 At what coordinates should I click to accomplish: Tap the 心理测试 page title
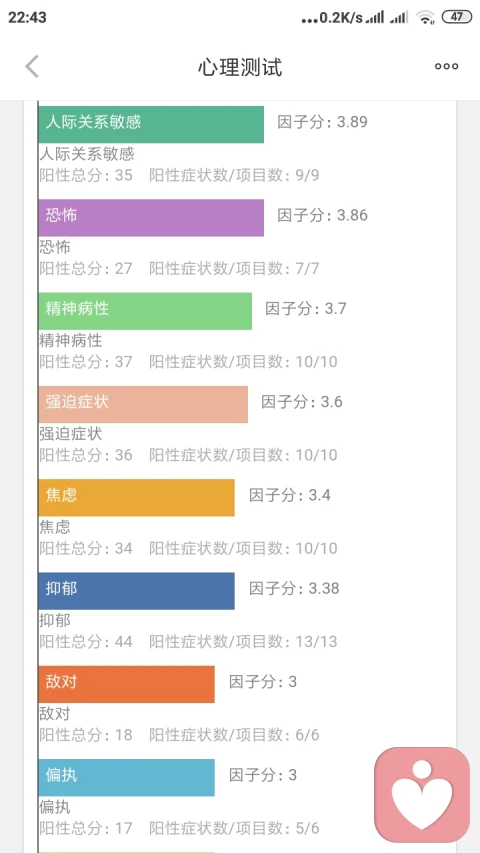click(240, 67)
